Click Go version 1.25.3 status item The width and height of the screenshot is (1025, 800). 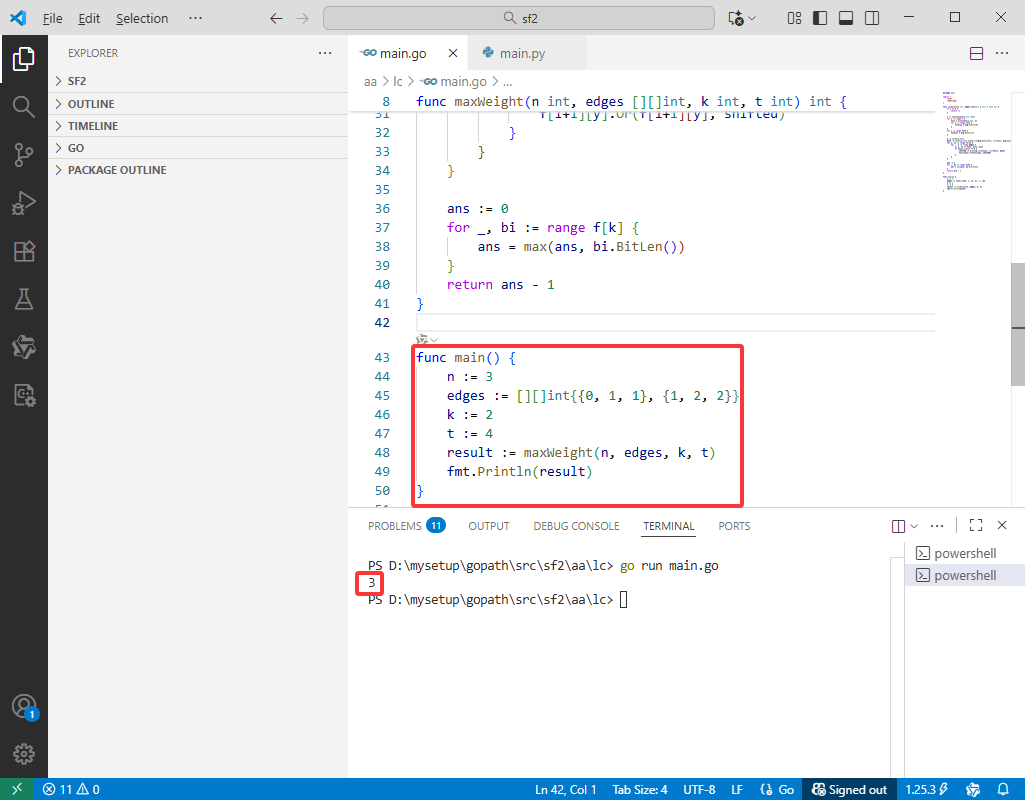pyautogui.click(x=926, y=790)
